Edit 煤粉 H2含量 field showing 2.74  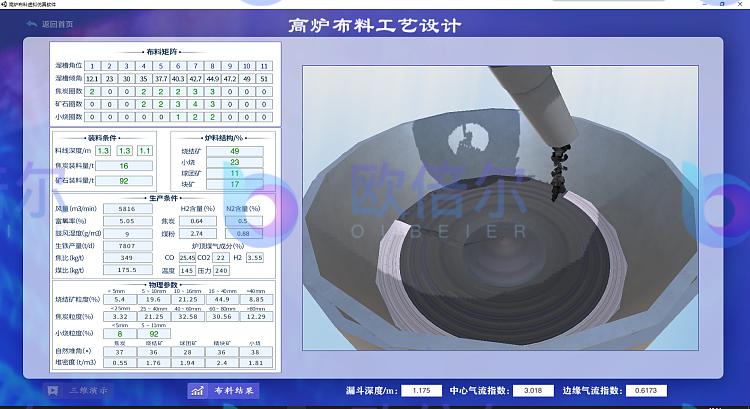(197, 233)
